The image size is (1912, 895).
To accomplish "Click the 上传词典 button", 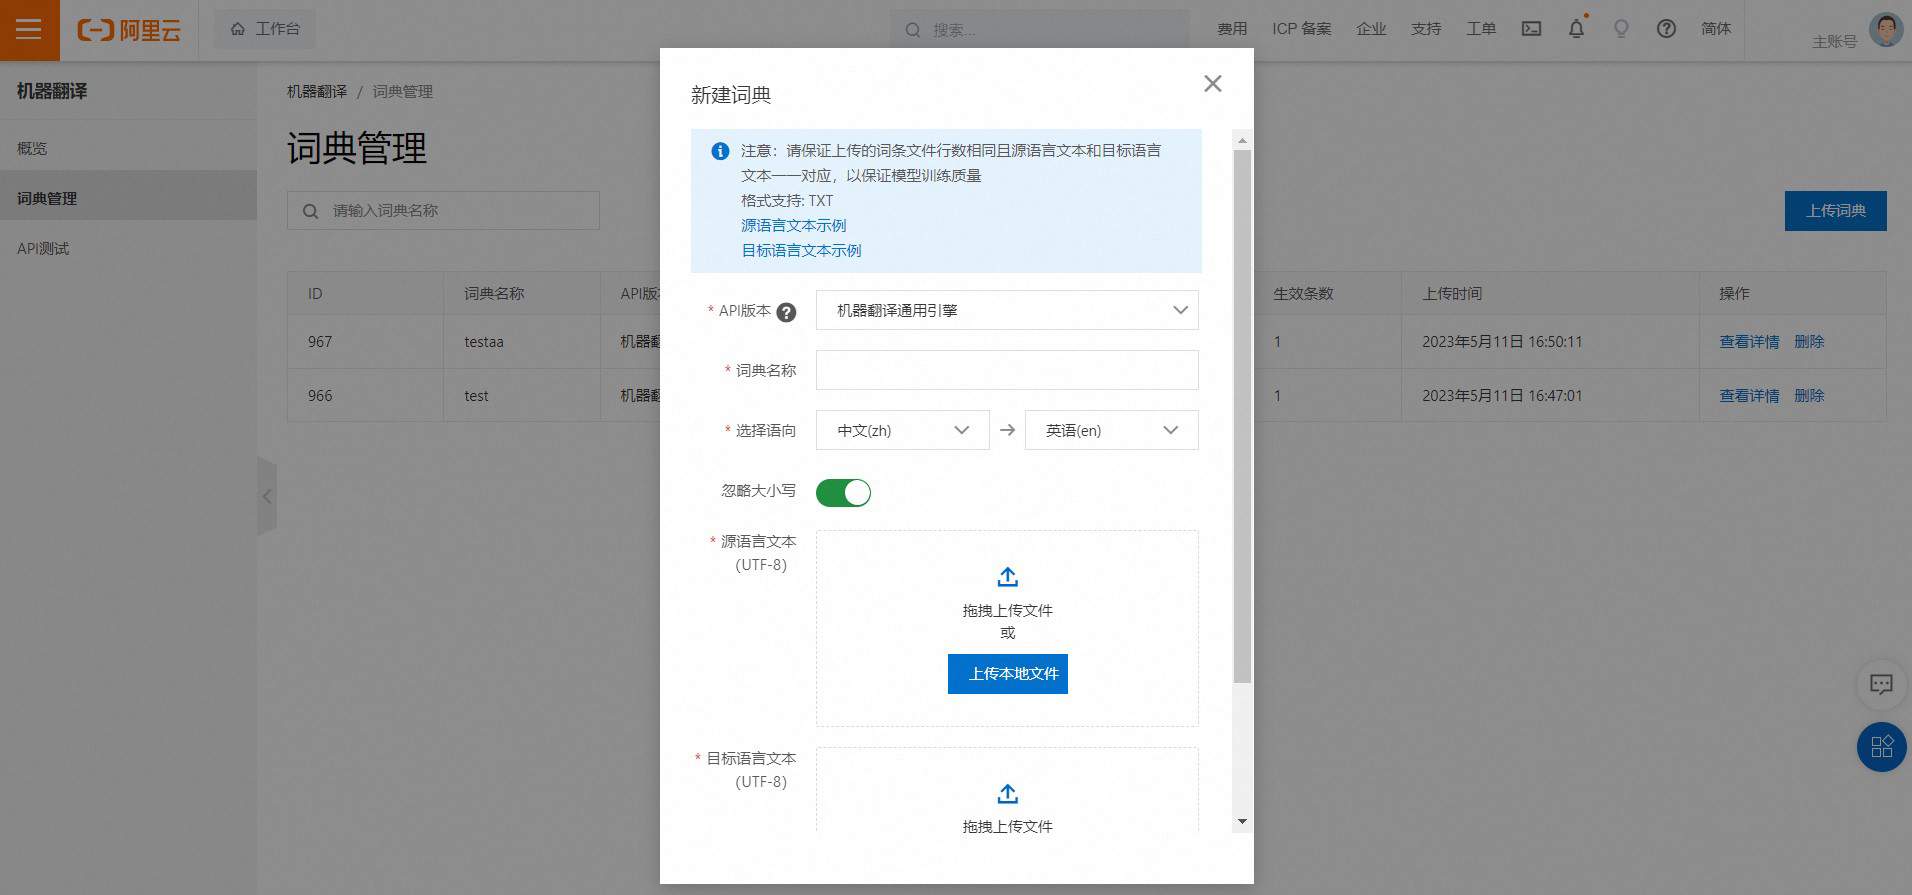I will [x=1835, y=211].
